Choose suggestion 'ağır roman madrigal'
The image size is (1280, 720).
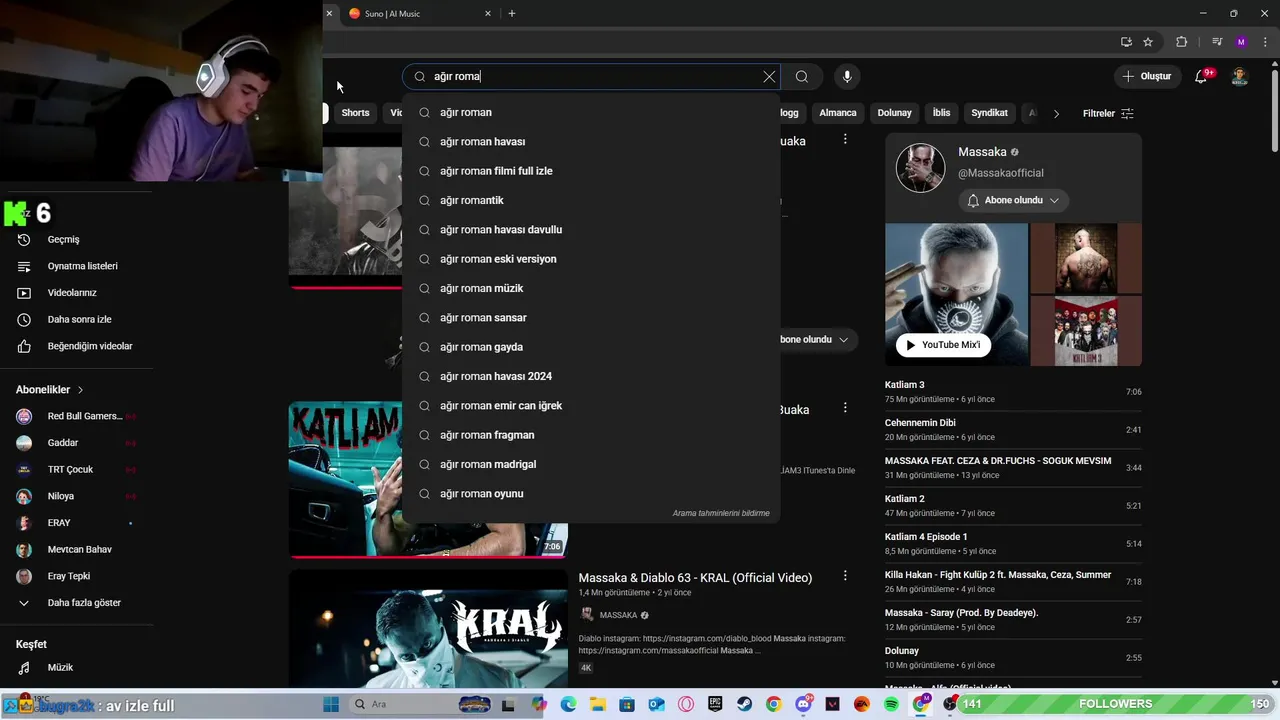point(591,464)
